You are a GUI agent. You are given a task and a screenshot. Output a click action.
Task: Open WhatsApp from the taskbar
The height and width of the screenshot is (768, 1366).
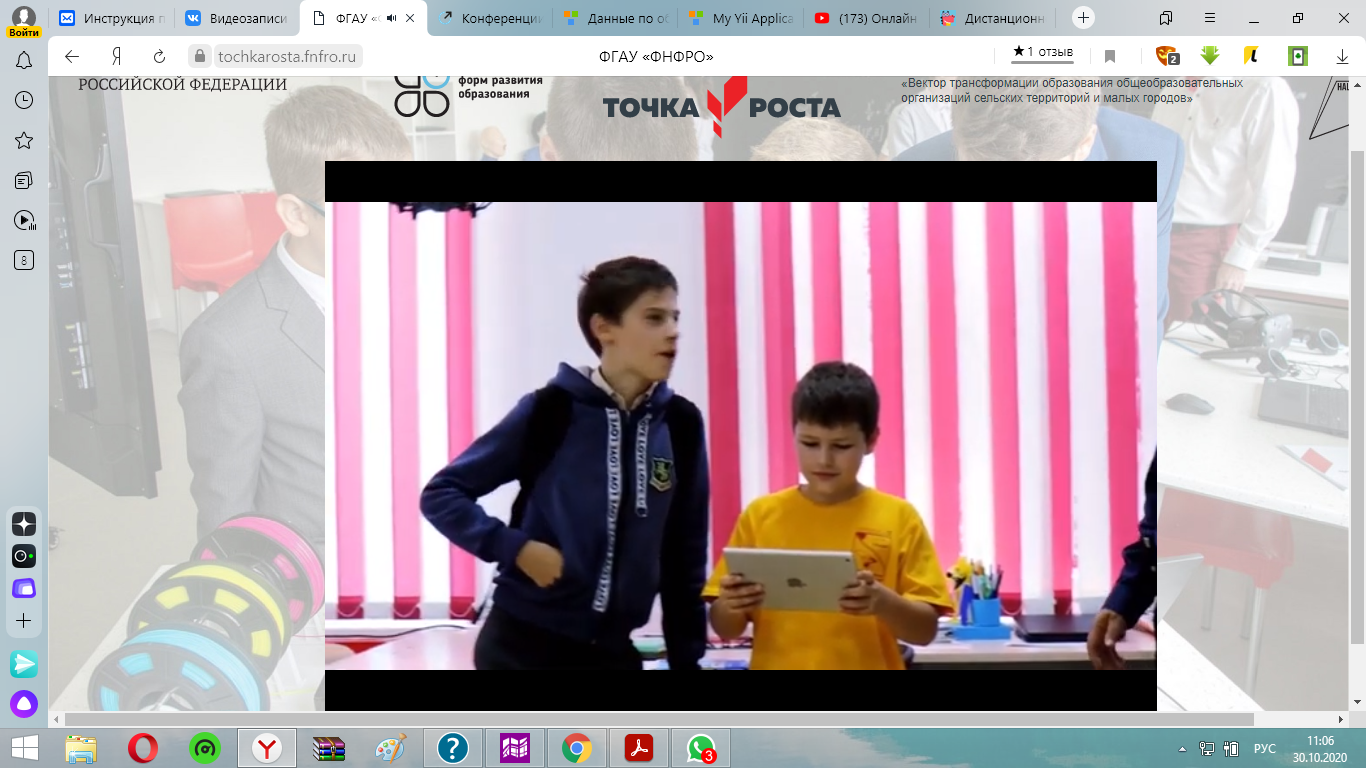click(x=701, y=748)
